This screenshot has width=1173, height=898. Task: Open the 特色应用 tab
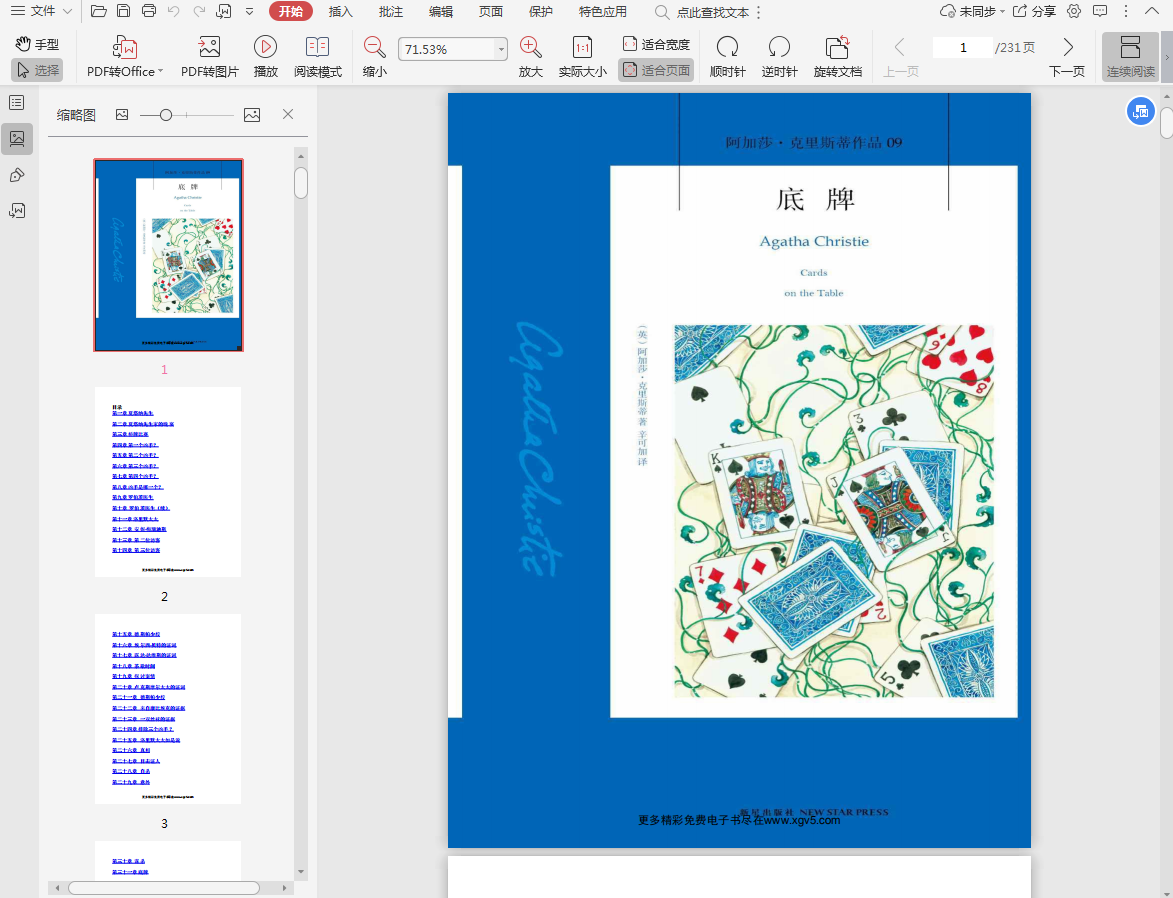[x=603, y=12]
